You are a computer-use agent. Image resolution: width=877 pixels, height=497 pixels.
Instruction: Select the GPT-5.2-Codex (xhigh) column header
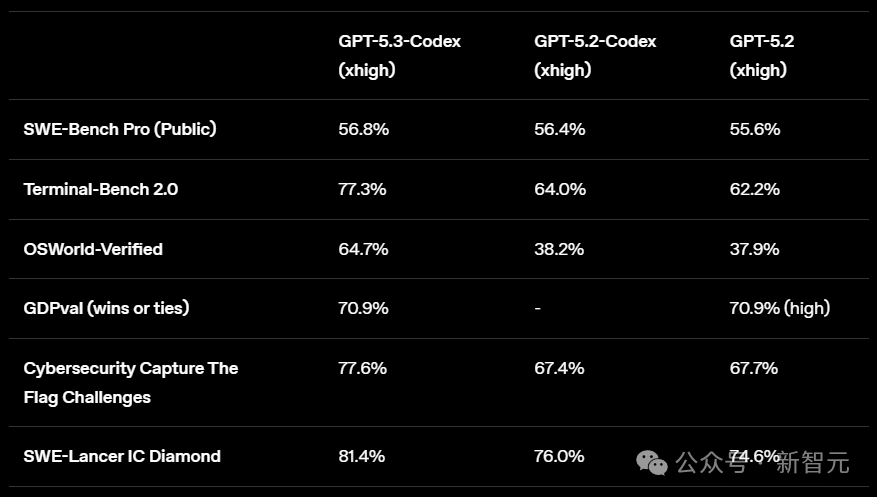click(x=595, y=55)
